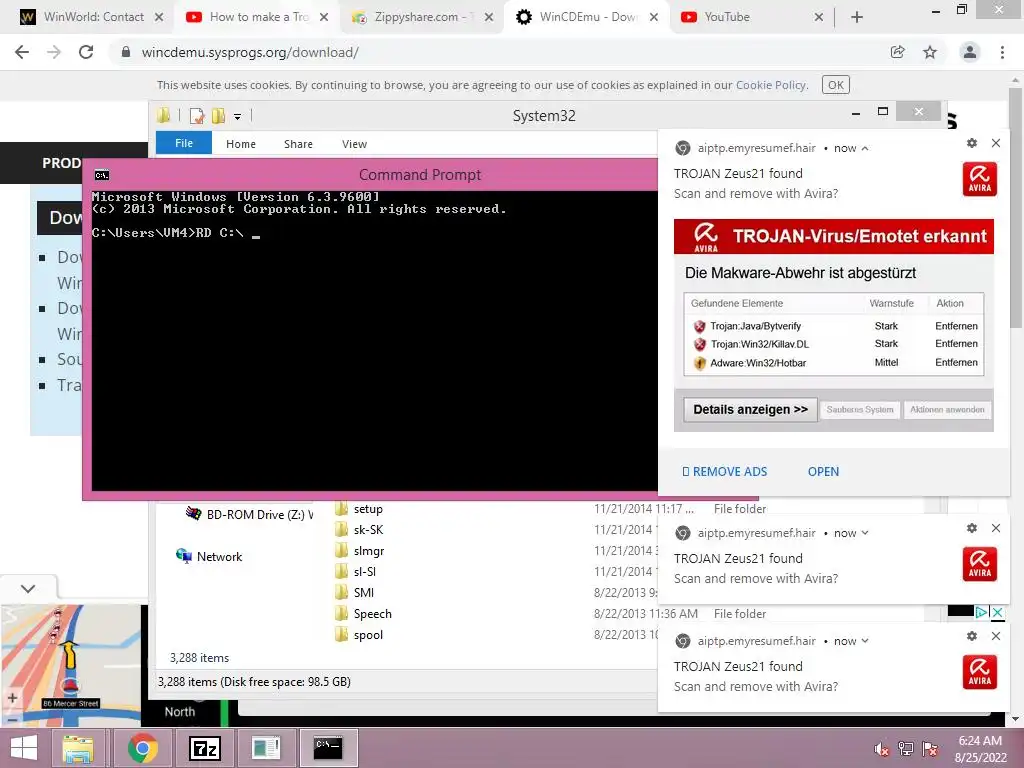Image resolution: width=1024 pixels, height=768 pixels.
Task: Click the properties icon in System32 quick access toolbar
Action: (197, 116)
